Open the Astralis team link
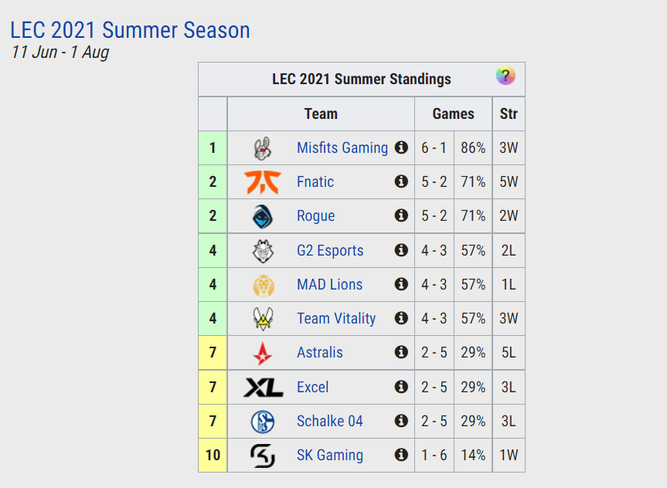Screen dimensions: 667x488 (x=319, y=352)
